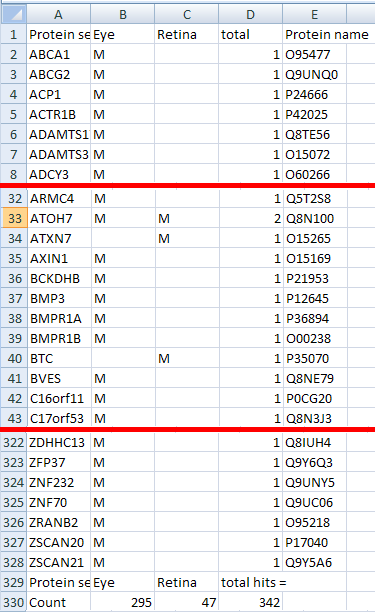Click the Eye count cell showing 295
375x614 pixels.
click(123, 602)
